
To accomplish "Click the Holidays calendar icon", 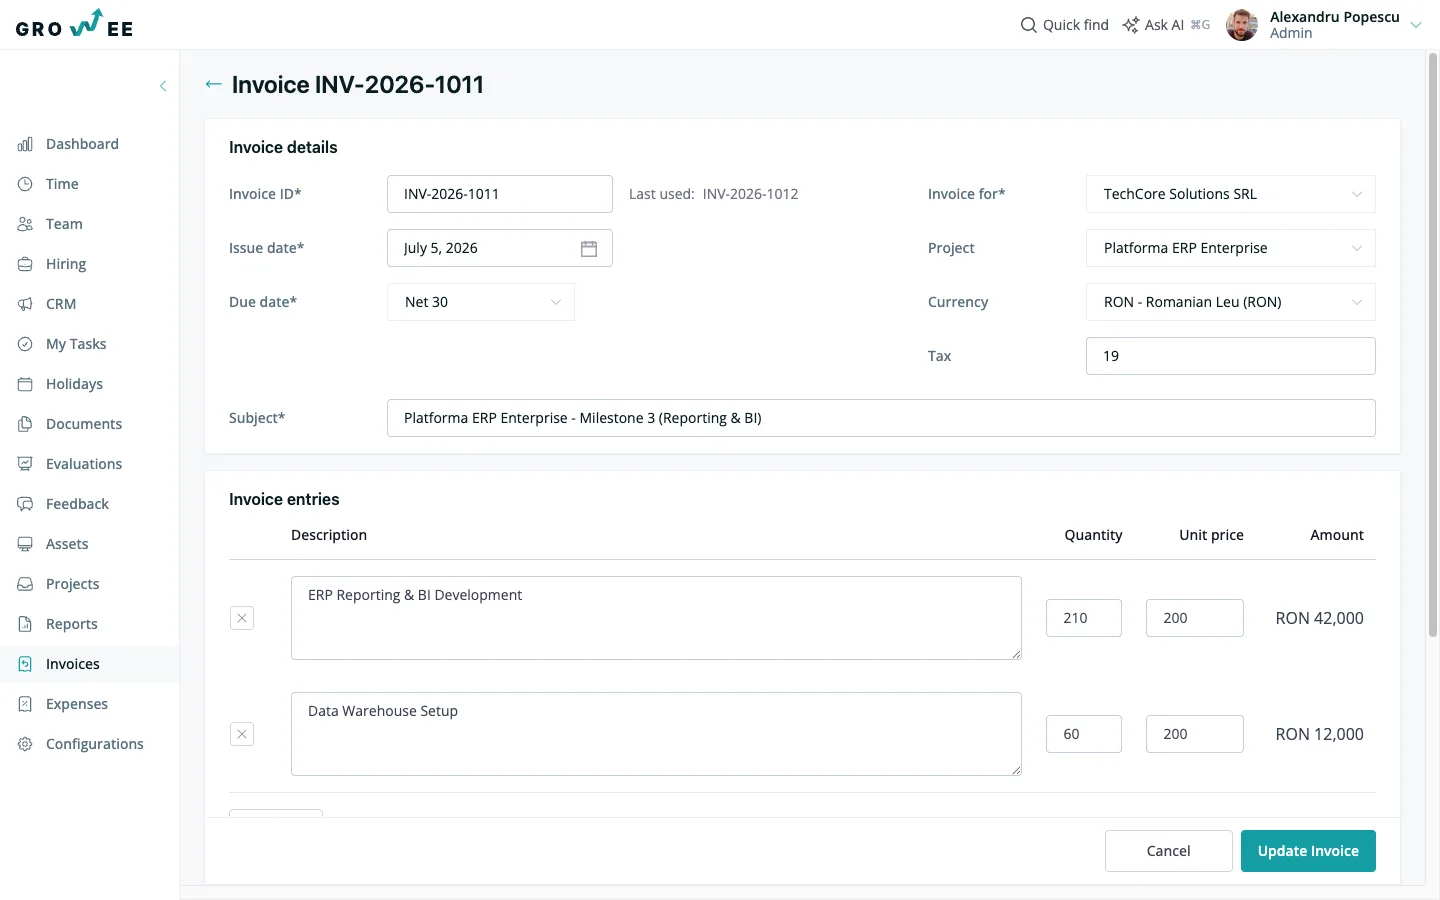I will click(25, 384).
